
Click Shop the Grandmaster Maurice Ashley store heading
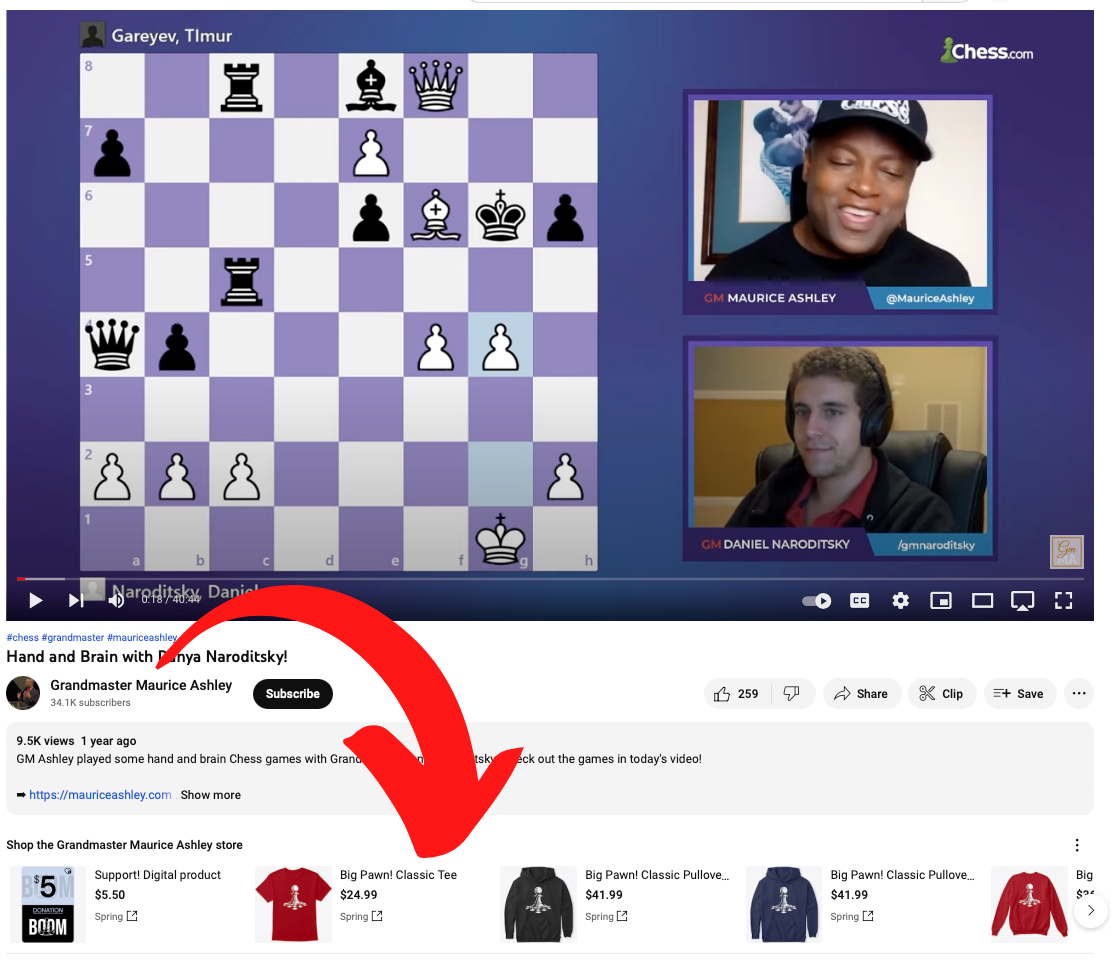pos(124,845)
